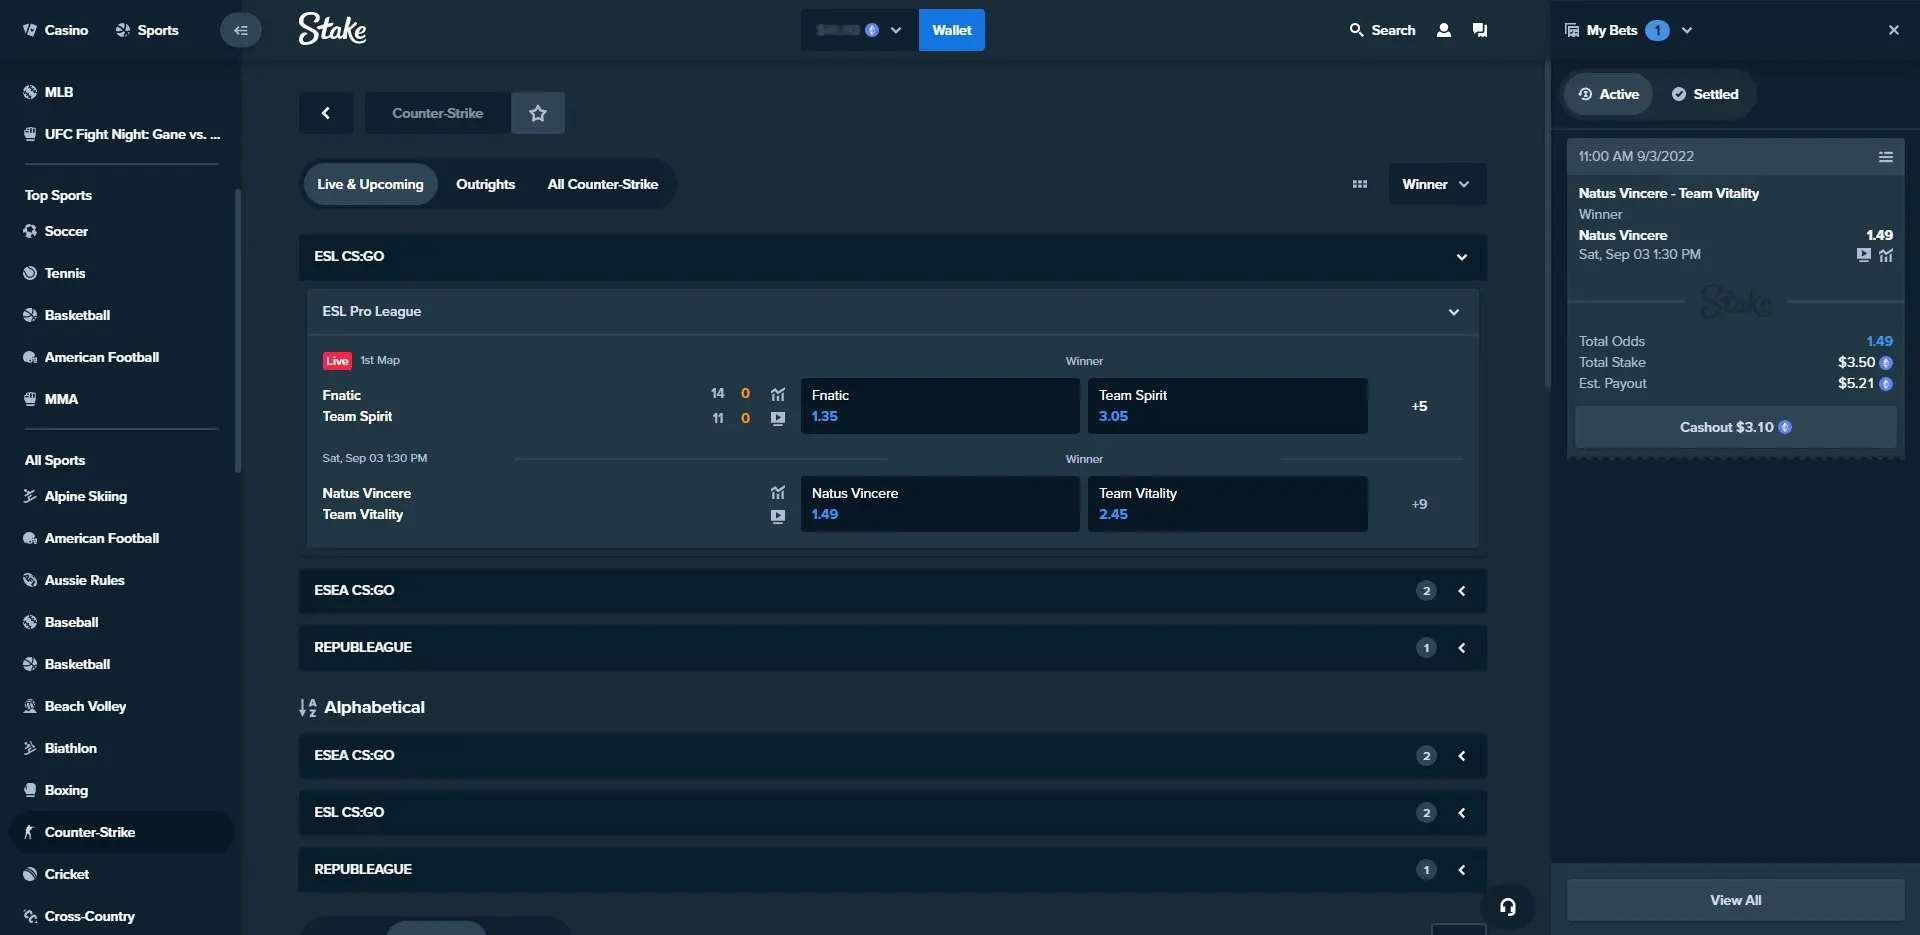Click the Alphabetical sort heading
Image resolution: width=1920 pixels, height=935 pixels.
click(x=362, y=707)
